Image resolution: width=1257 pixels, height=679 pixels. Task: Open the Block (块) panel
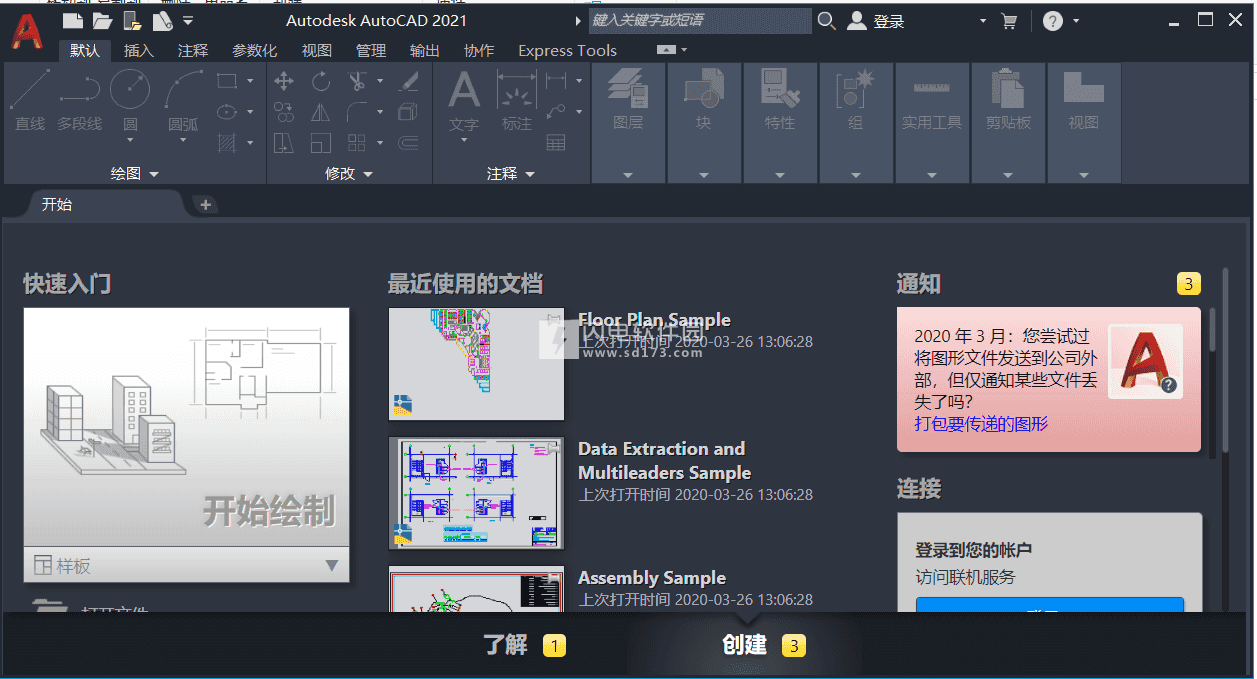click(x=704, y=123)
